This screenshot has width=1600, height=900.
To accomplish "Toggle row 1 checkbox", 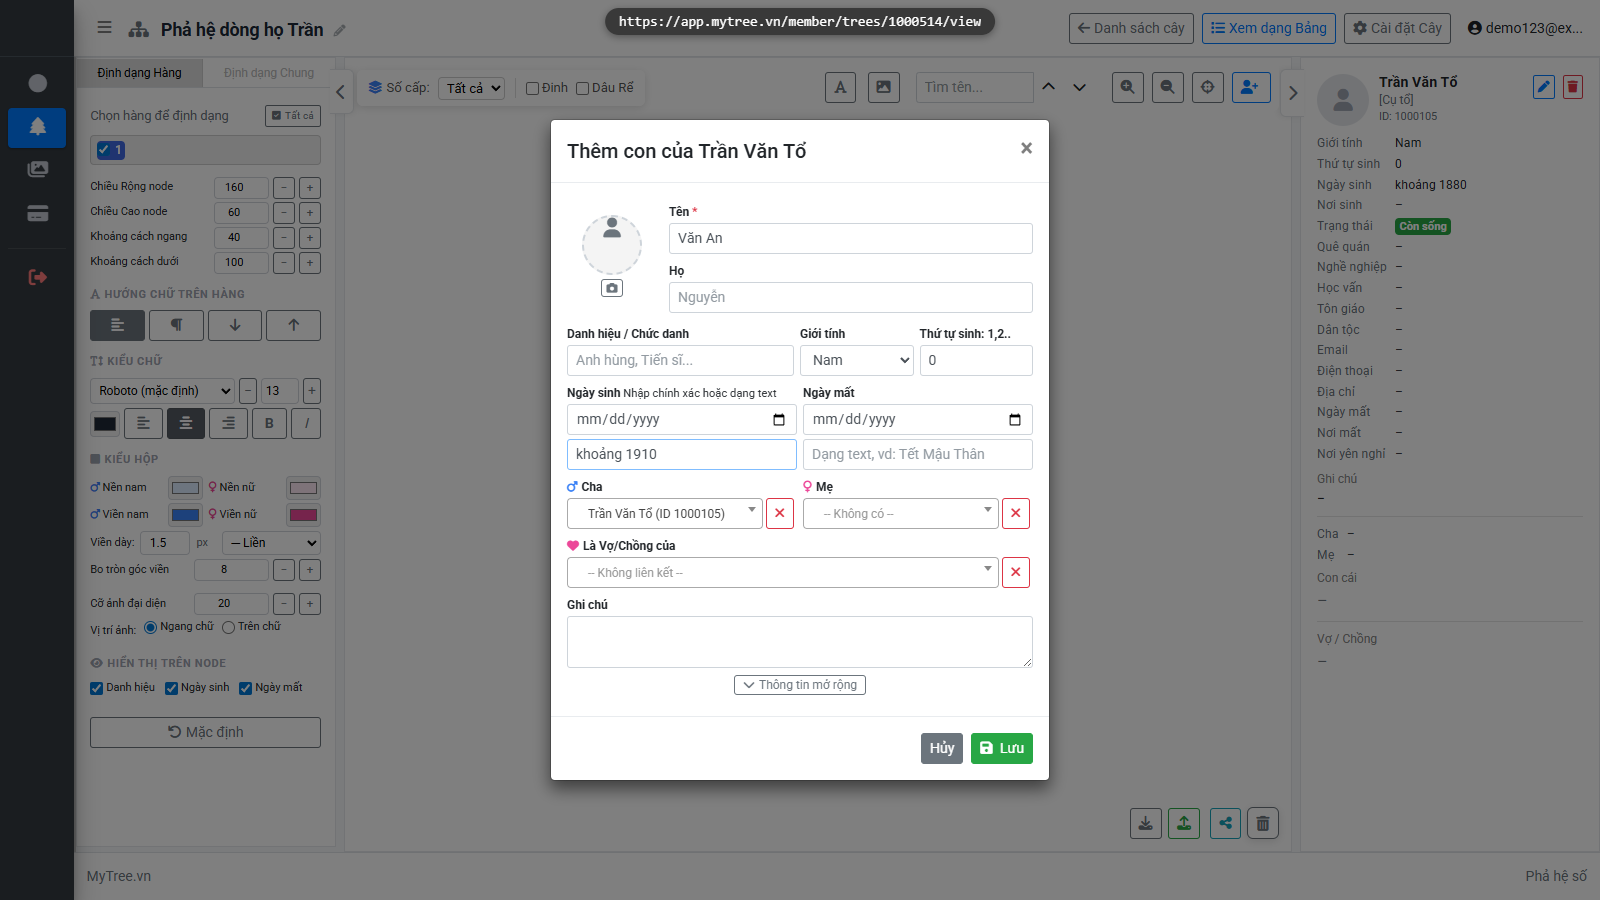I will click(x=104, y=150).
